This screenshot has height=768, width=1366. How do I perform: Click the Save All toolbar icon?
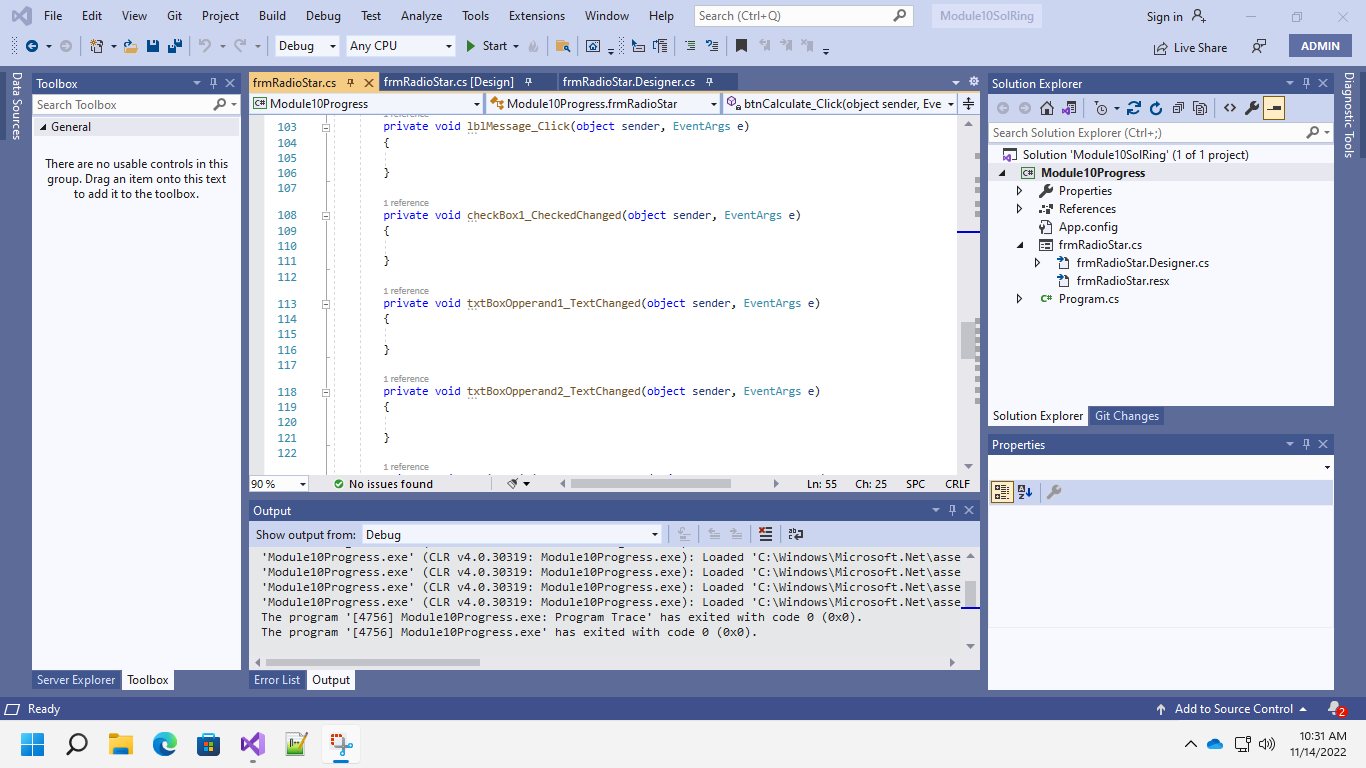click(x=174, y=46)
